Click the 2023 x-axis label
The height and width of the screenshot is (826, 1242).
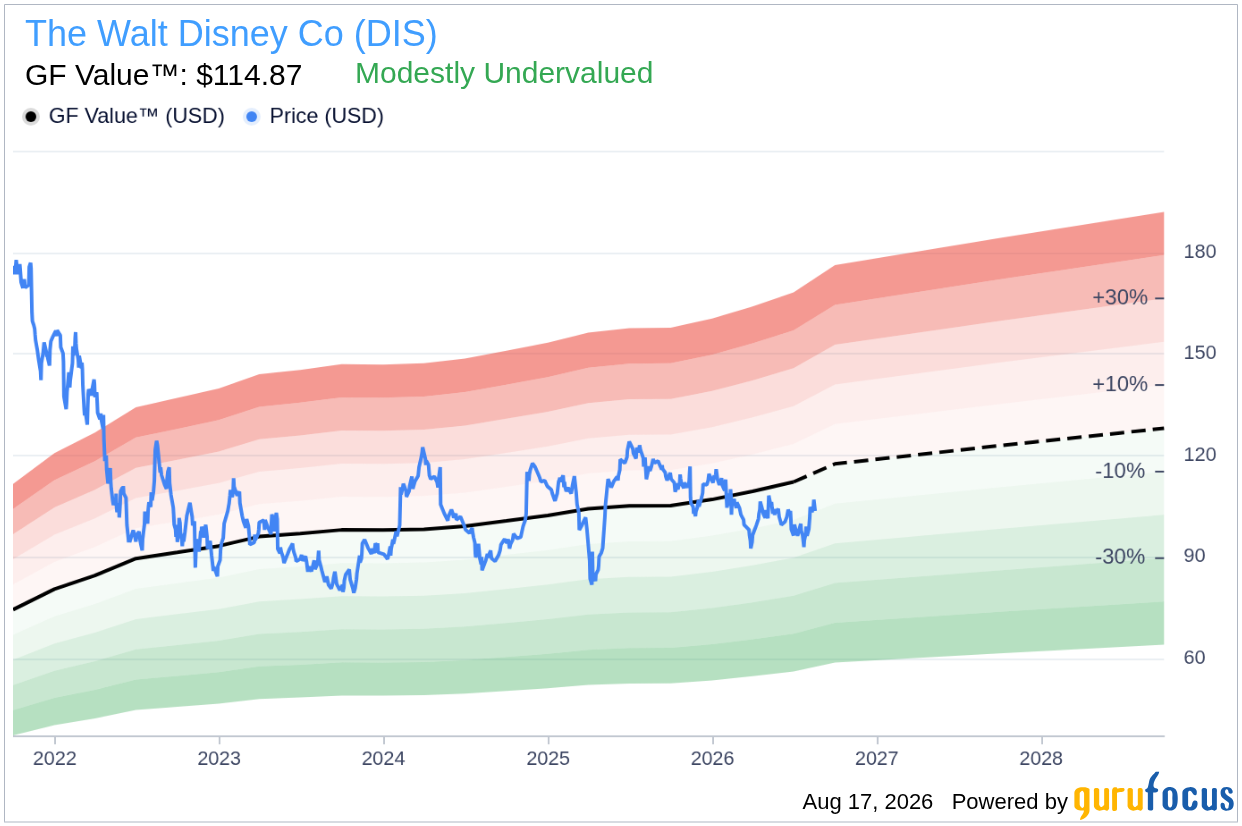(219, 759)
